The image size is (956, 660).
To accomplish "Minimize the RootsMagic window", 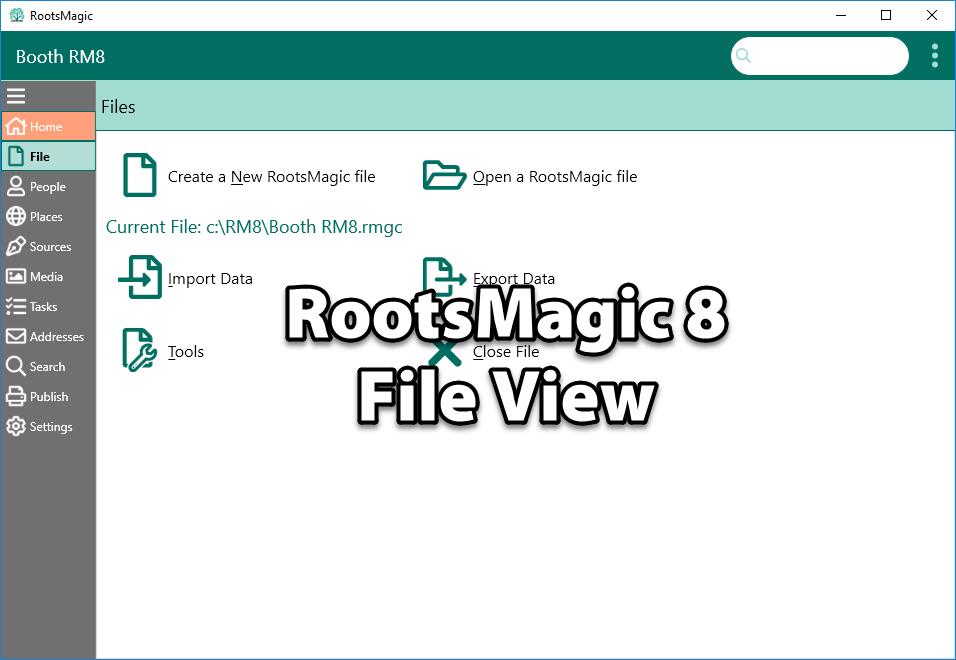I will click(x=841, y=15).
